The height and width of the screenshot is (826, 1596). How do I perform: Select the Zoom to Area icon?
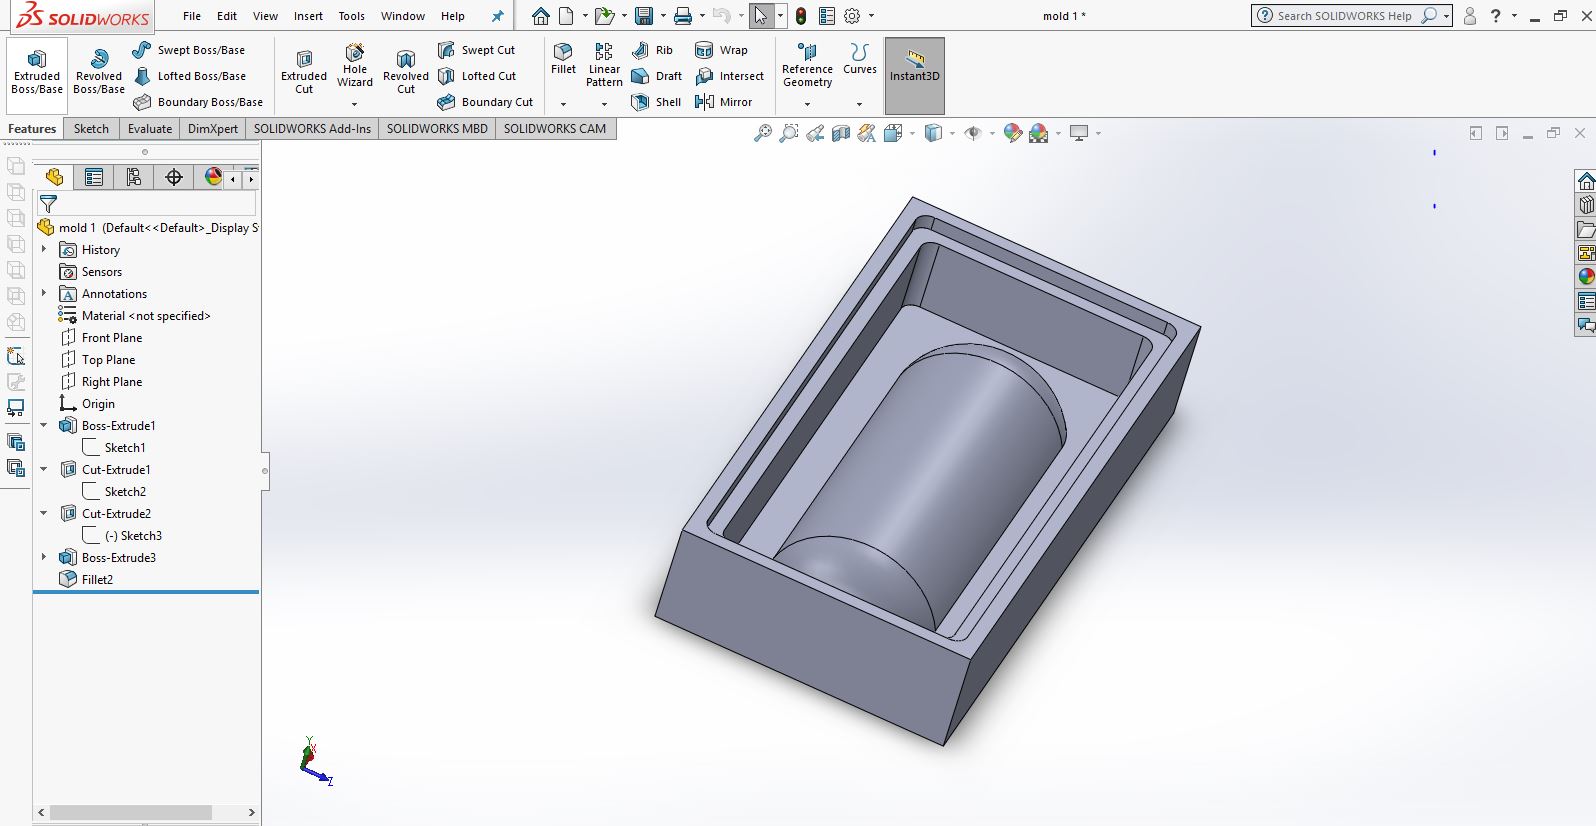click(789, 133)
